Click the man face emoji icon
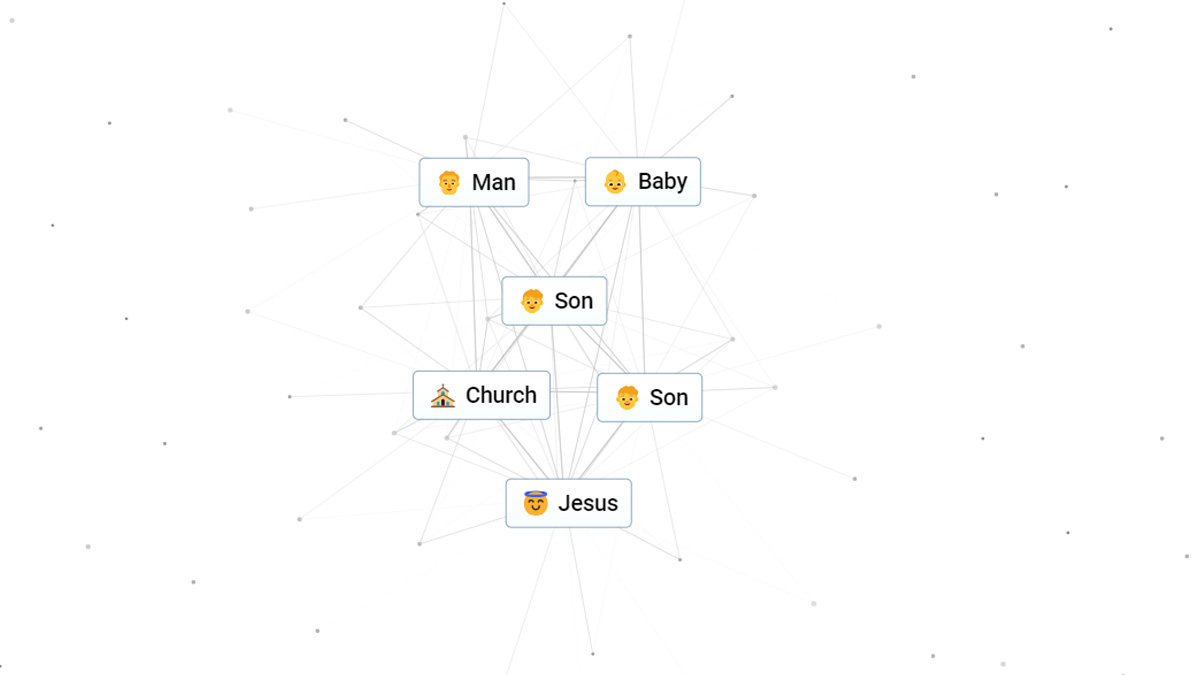The height and width of the screenshot is (675, 1200). pyautogui.click(x=449, y=182)
